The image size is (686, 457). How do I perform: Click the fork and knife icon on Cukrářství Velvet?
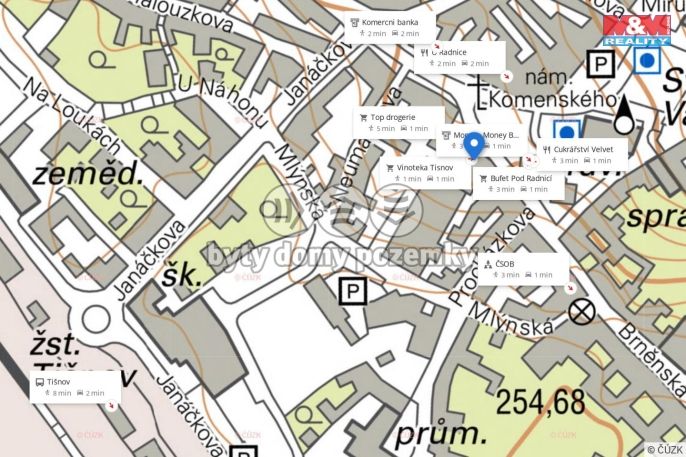[546, 150]
